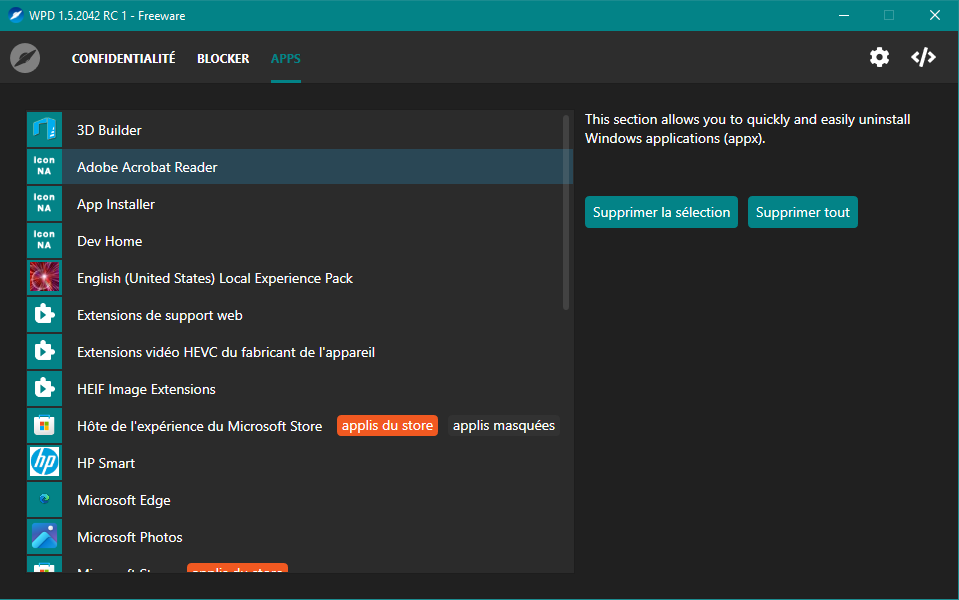Click the HEIF Image Extensions icon
This screenshot has height=600, width=959.
pos(44,389)
